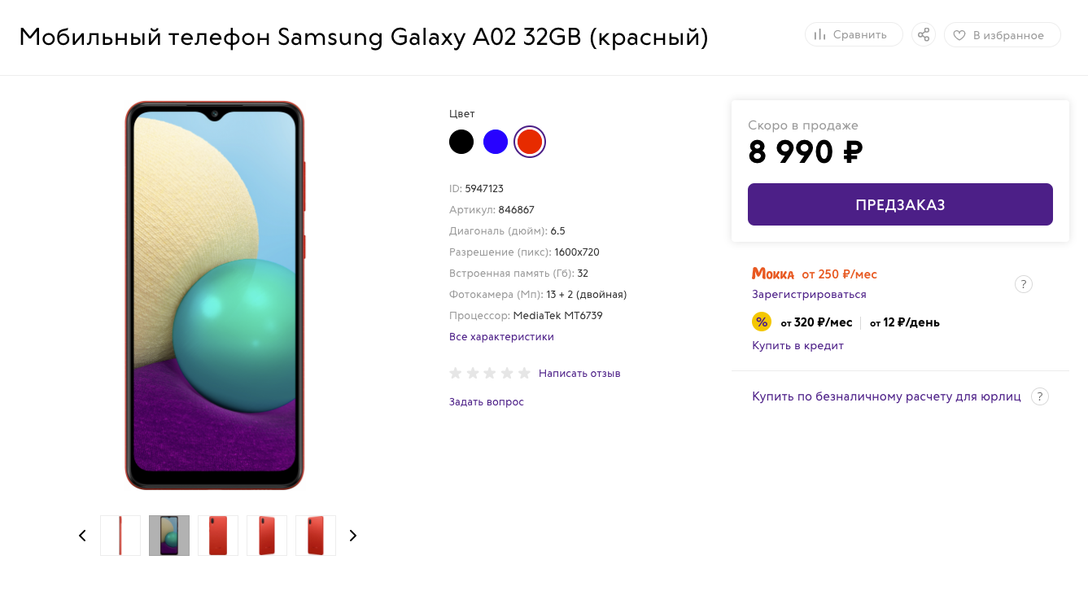Select the front-view phone thumbnail
Screen dimensions: 1088x600
(x=169, y=536)
